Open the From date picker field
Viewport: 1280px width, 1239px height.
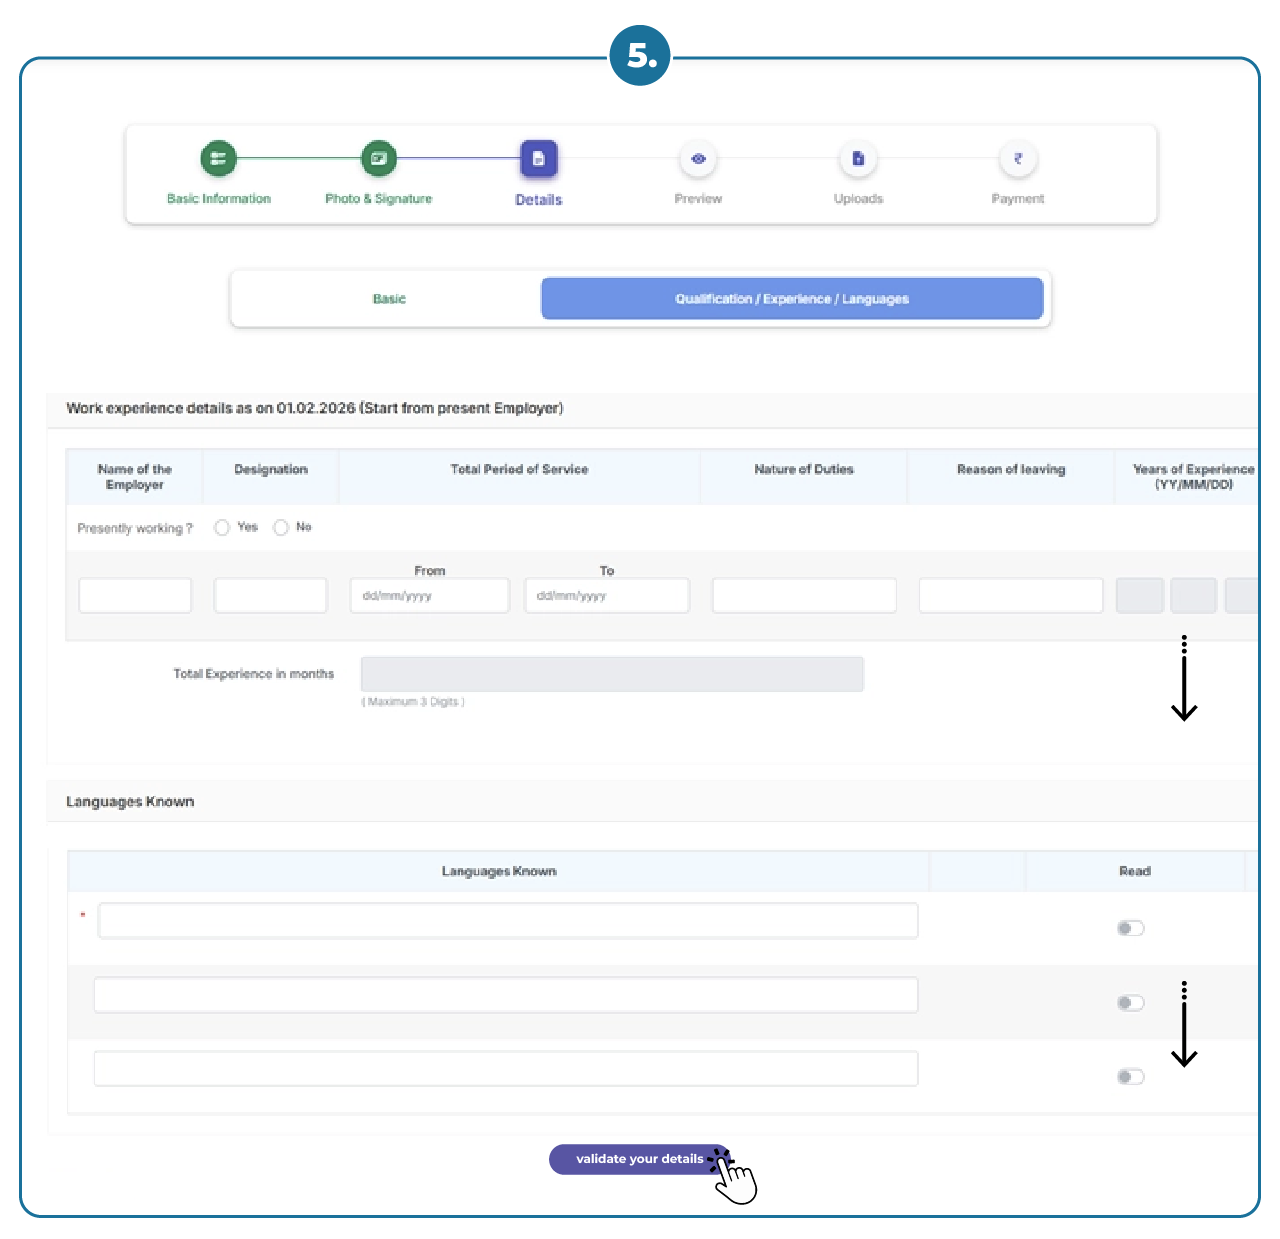(x=429, y=596)
